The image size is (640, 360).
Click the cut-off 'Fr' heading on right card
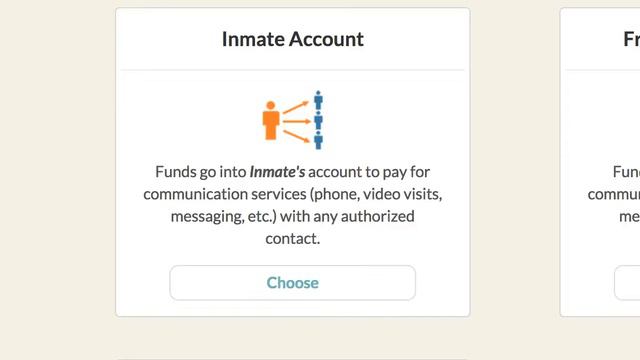tap(631, 39)
